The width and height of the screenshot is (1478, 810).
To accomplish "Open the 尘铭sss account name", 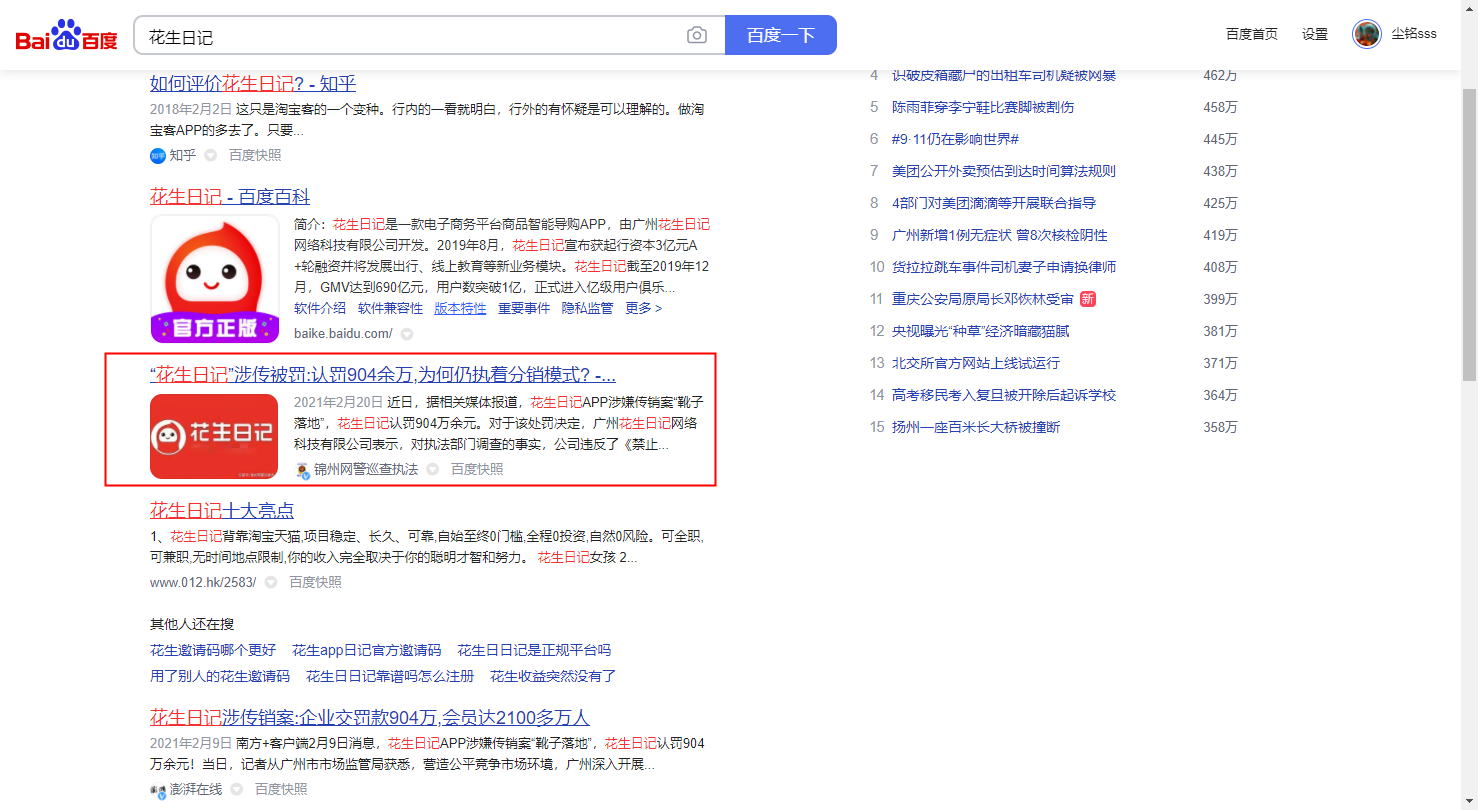I will click(1414, 34).
